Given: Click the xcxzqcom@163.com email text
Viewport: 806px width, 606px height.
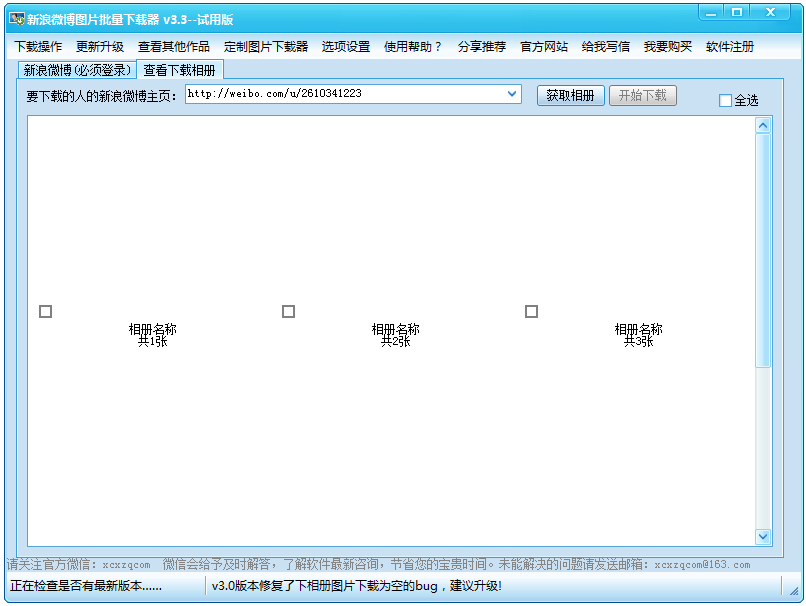Looking at the screenshot, I should [x=702, y=565].
